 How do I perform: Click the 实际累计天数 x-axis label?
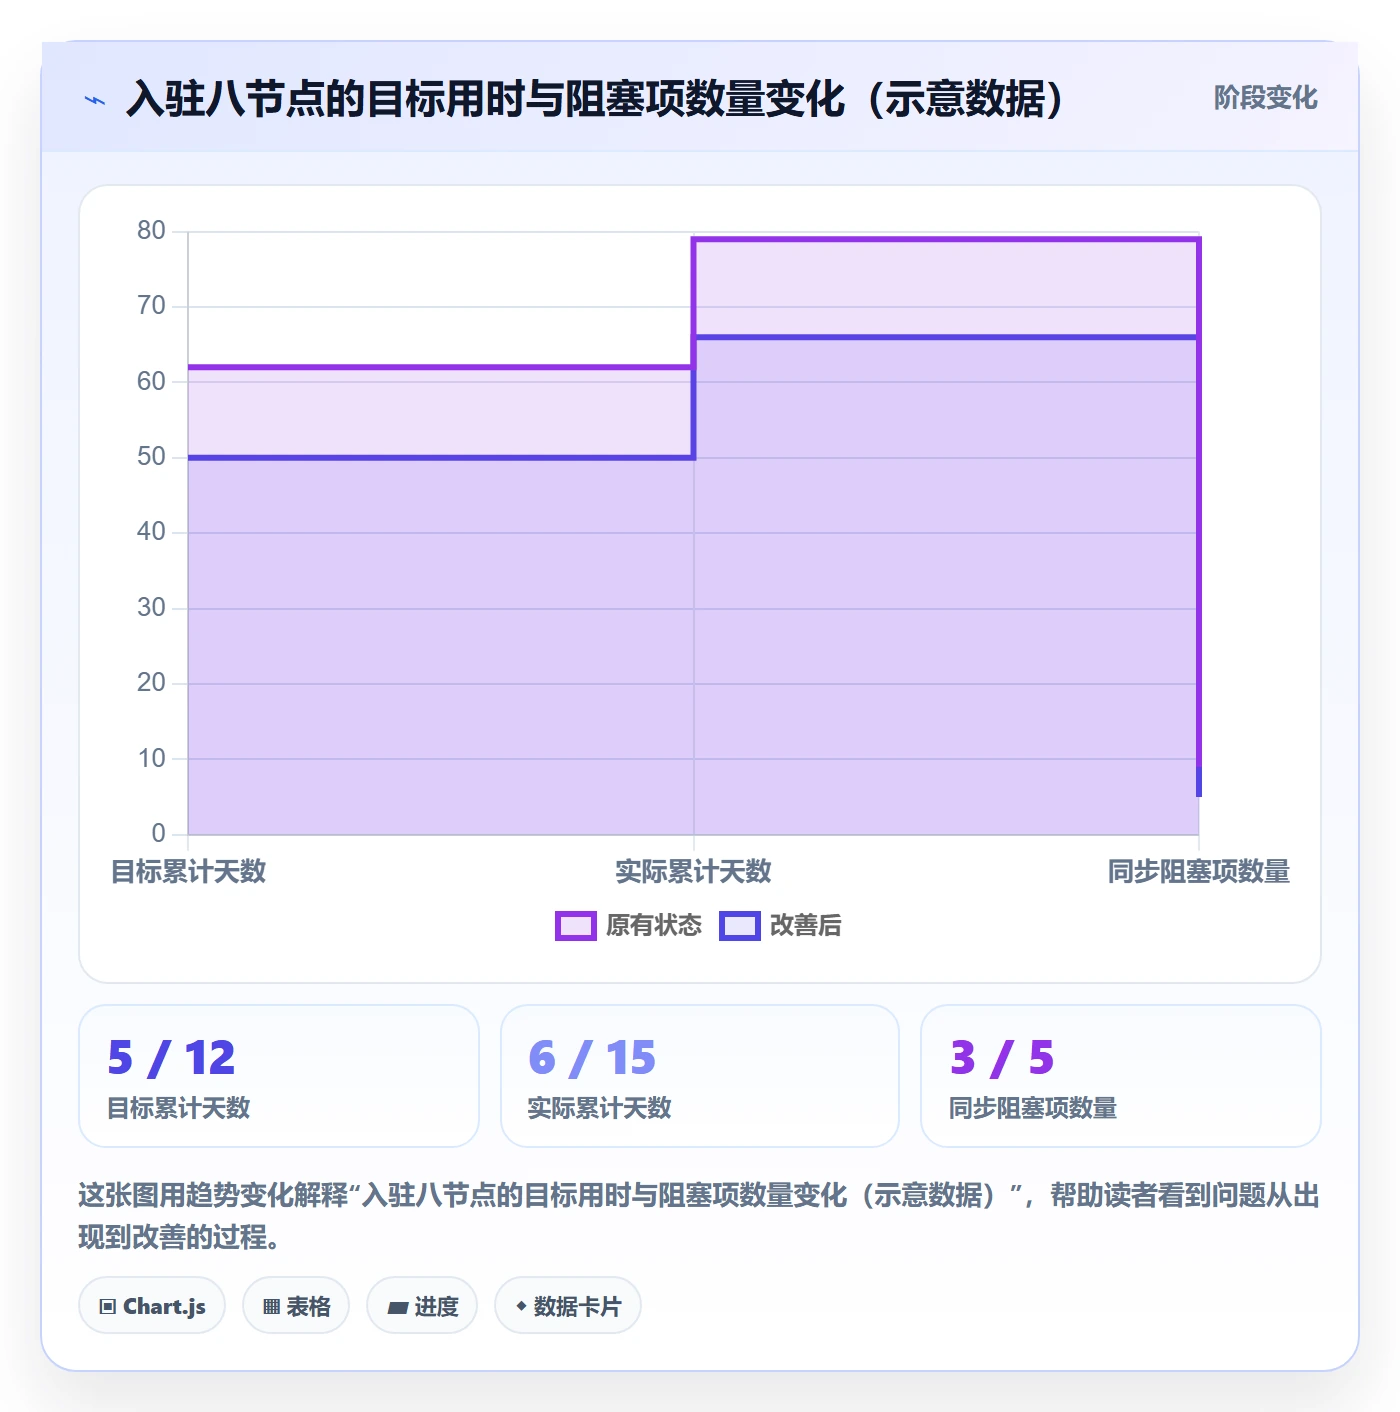693,872
